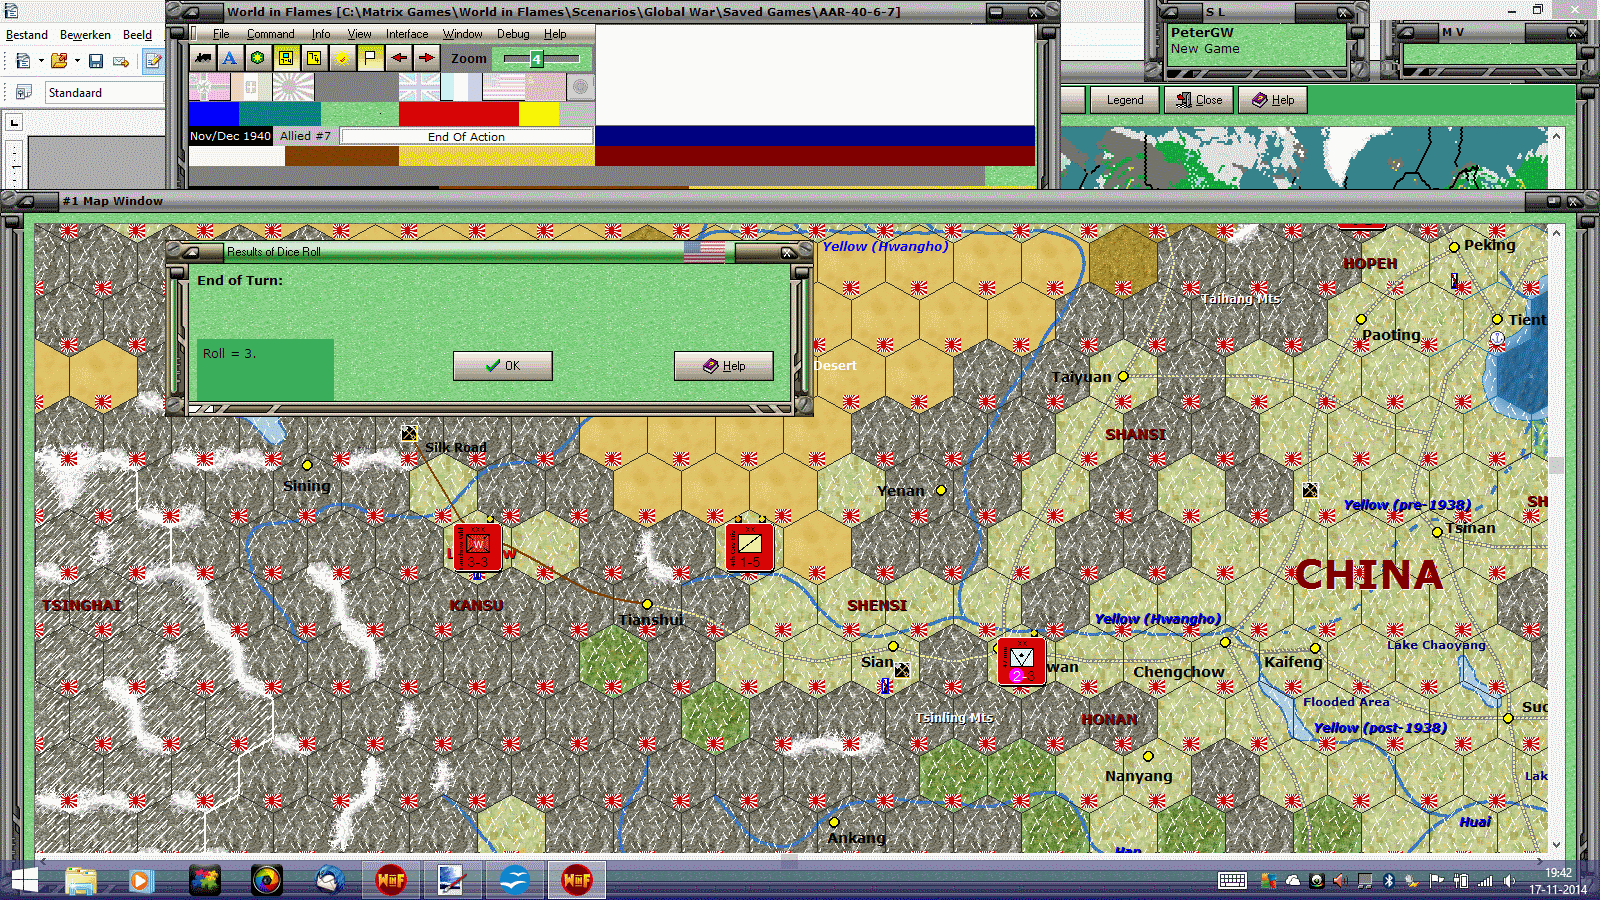The width and height of the screenshot is (1600, 900).
Task: Click the open folder icon in document editor
Action: (x=59, y=61)
